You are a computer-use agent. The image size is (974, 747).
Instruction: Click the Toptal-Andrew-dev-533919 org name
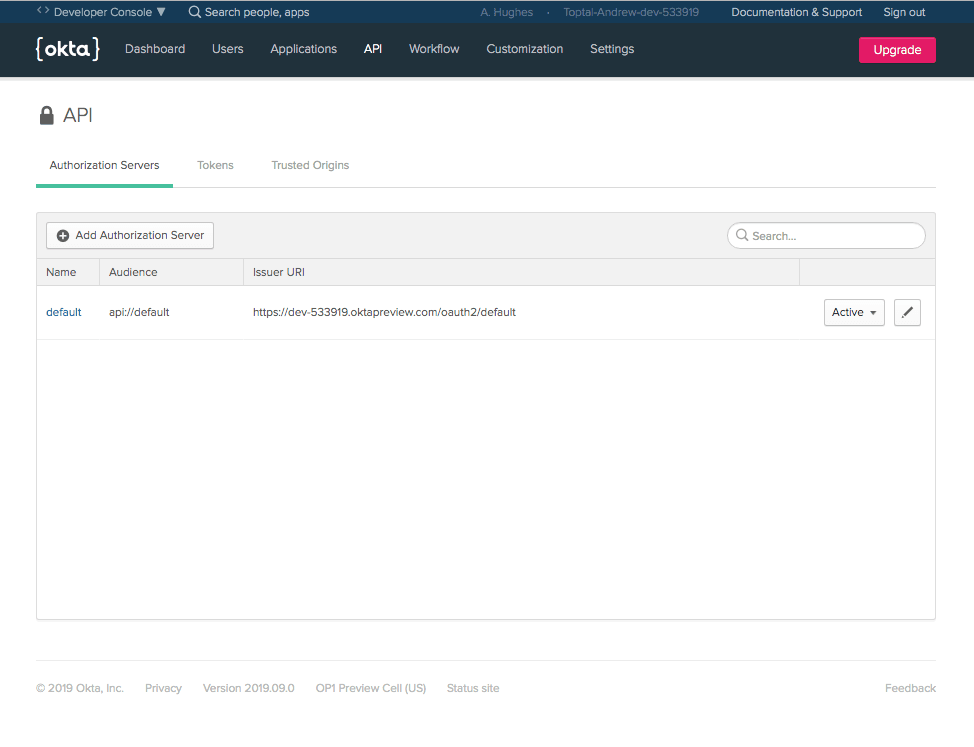[631, 12]
